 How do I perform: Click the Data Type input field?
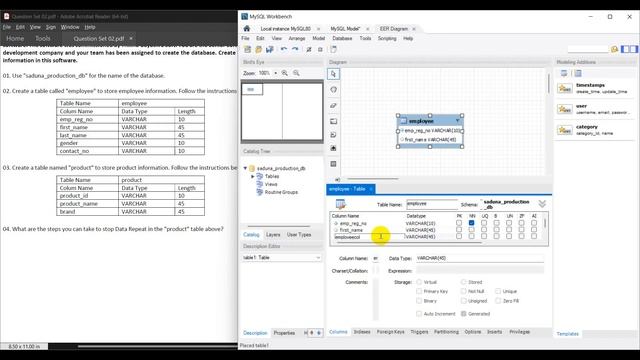point(480,258)
